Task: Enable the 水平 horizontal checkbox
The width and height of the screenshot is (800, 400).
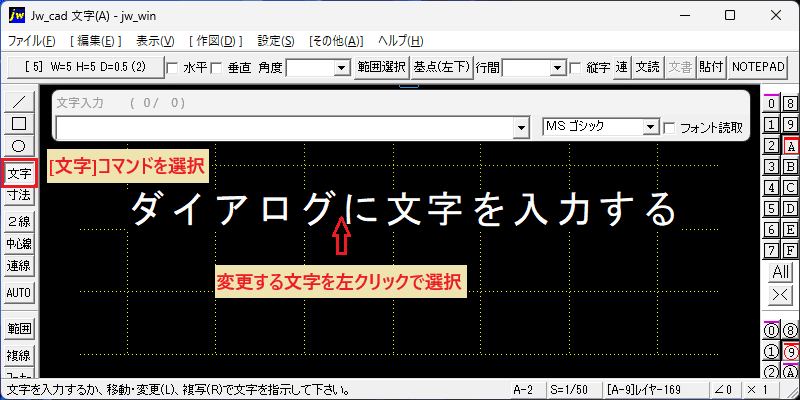Action: pos(172,68)
